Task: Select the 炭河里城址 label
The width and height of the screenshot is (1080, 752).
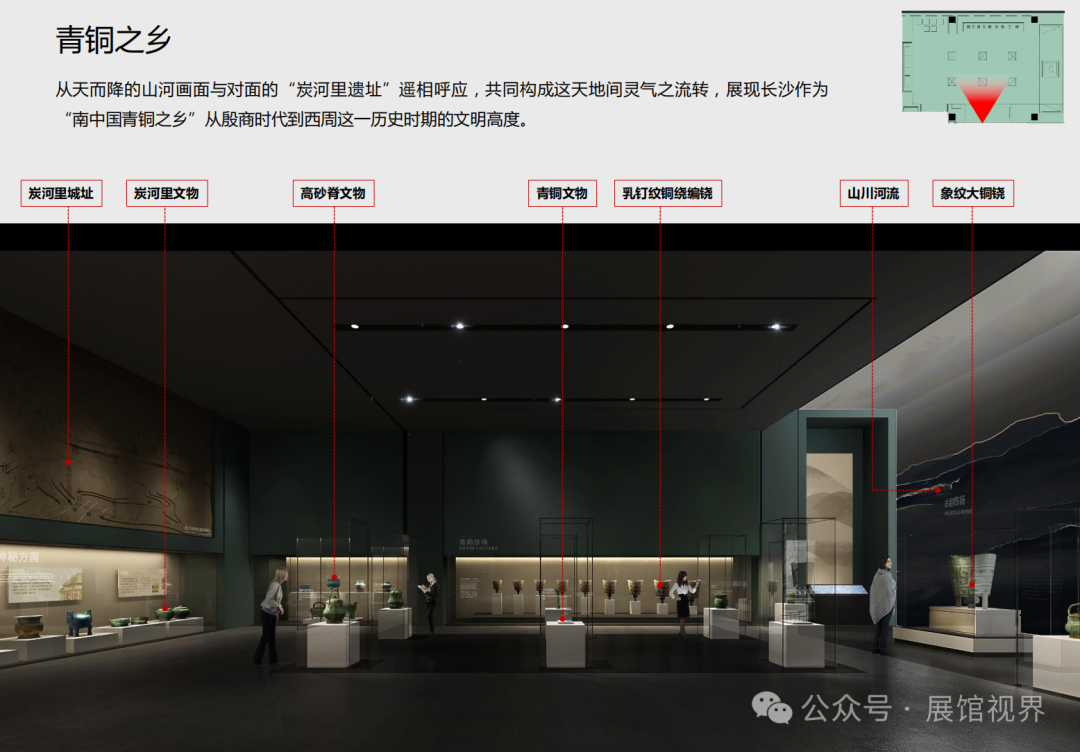Action: 61,193
